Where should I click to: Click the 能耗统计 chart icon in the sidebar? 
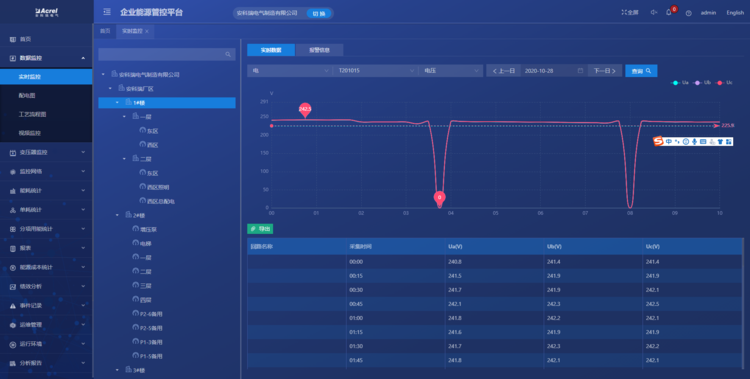point(13,191)
